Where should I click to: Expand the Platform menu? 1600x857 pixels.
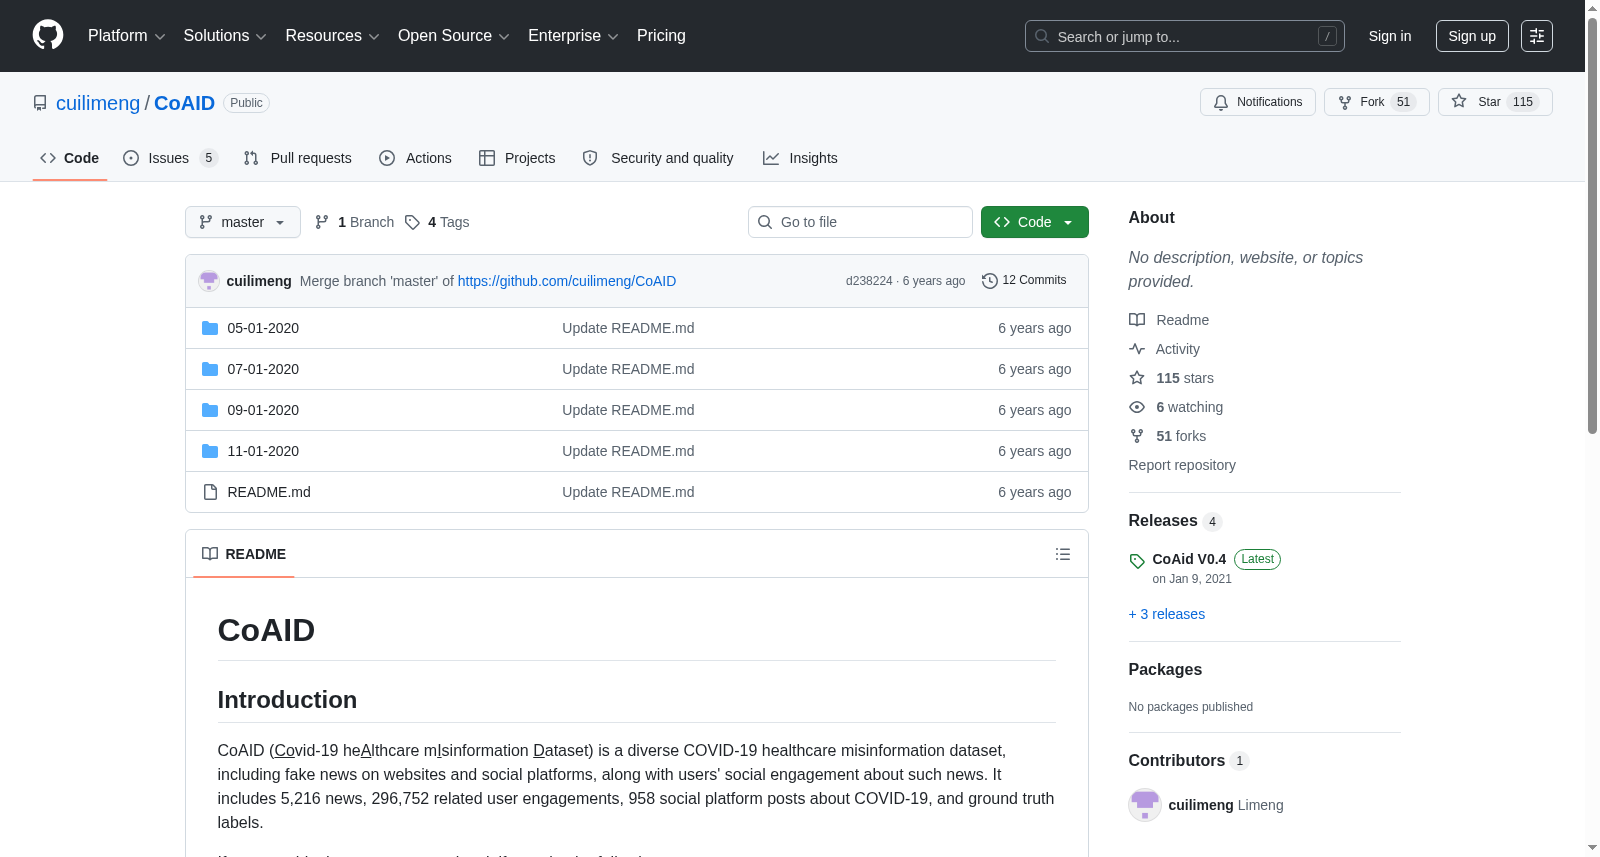tap(127, 36)
